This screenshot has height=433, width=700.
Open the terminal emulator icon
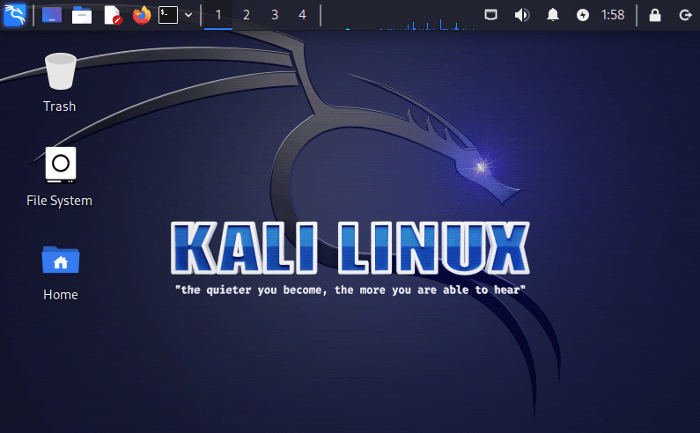click(x=168, y=15)
